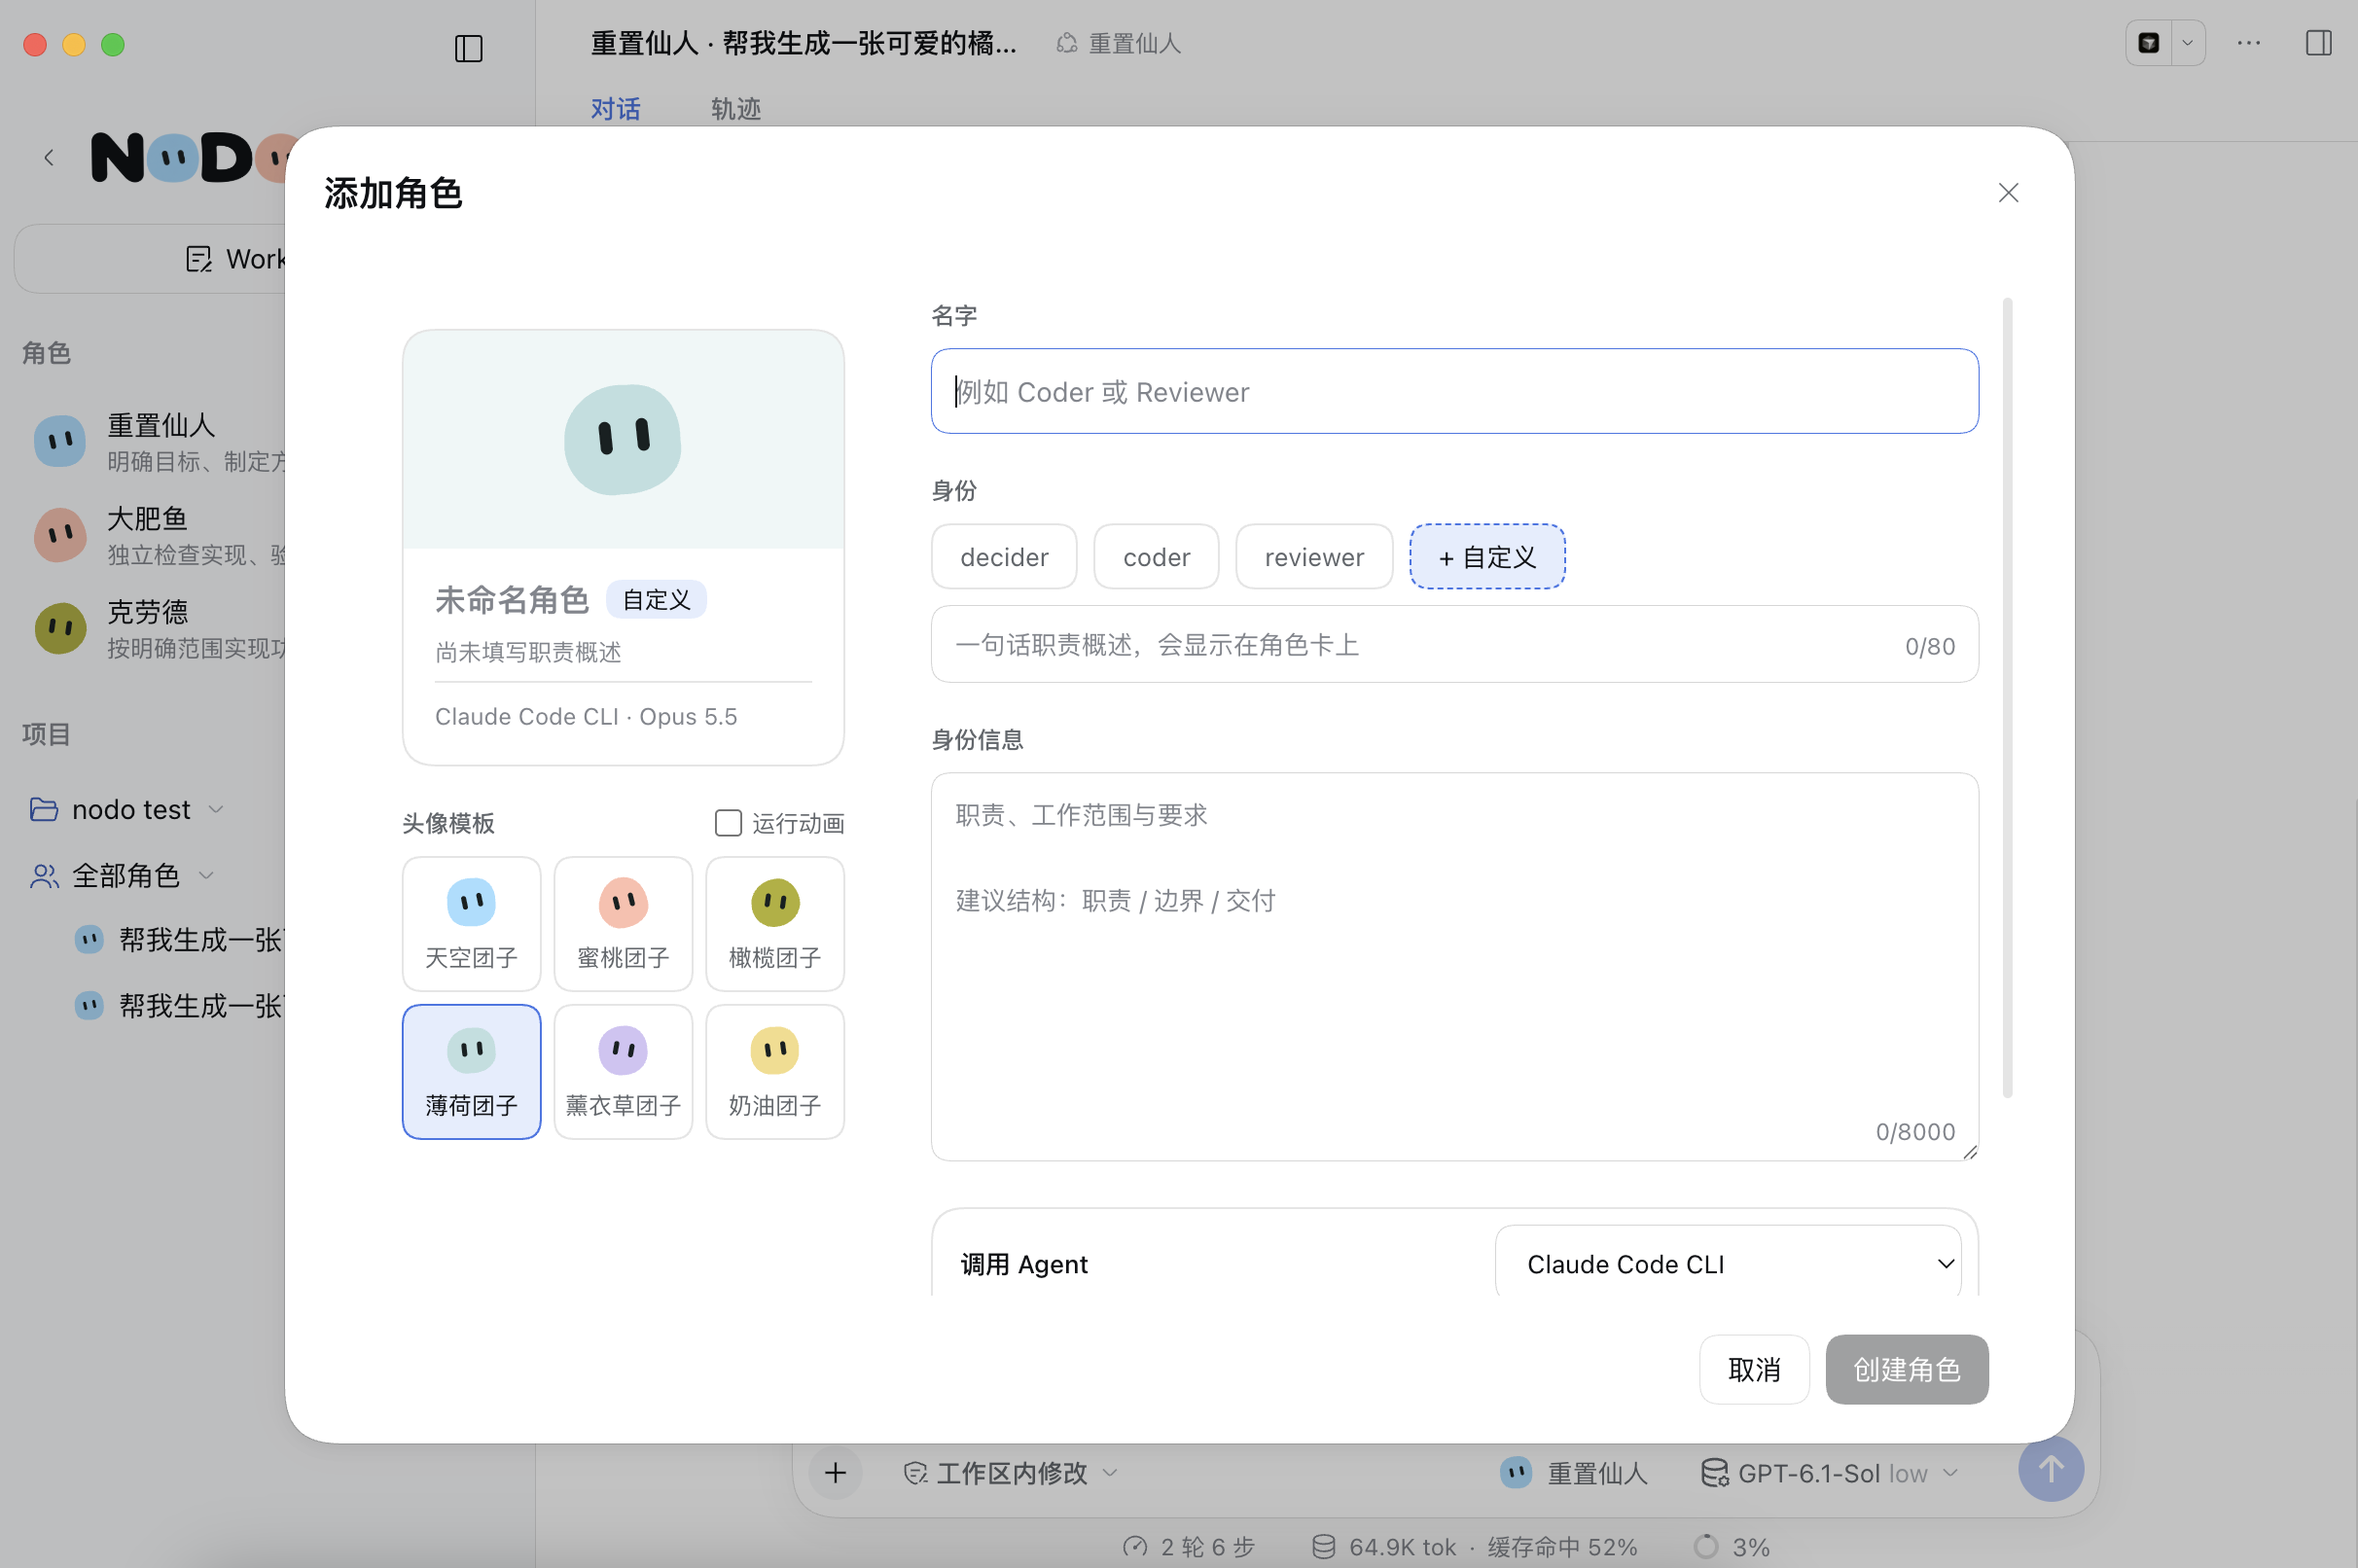Open the 调用 Agent Claude Code CLI dropdown
The image size is (2358, 1568).
point(1727,1264)
